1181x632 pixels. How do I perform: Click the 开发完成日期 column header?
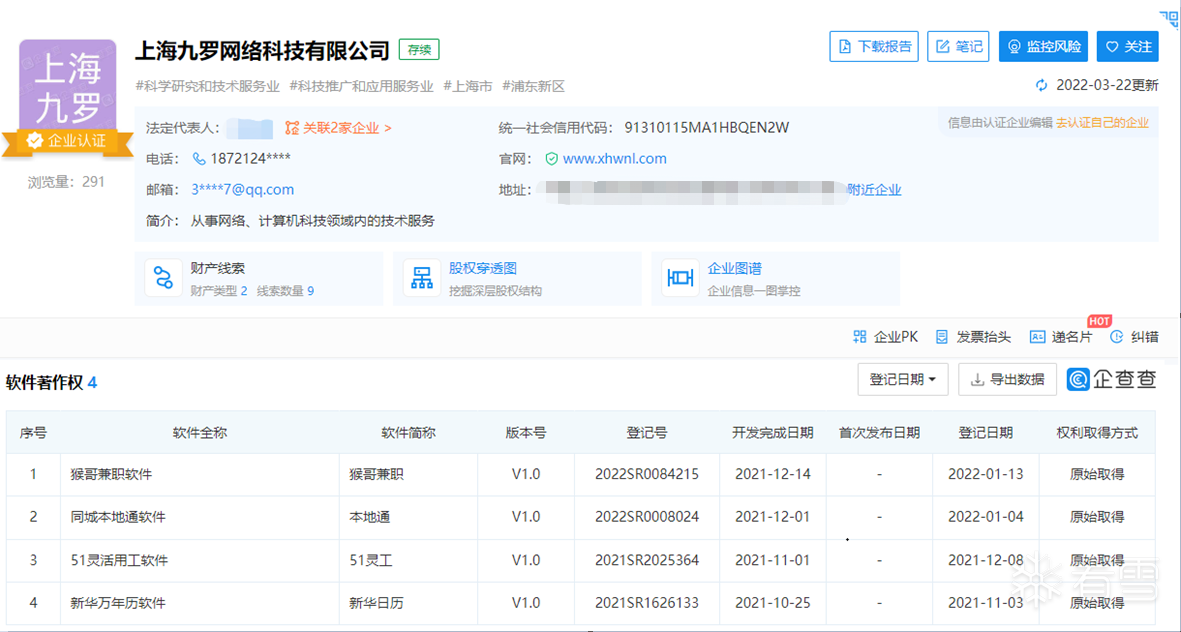click(773, 432)
